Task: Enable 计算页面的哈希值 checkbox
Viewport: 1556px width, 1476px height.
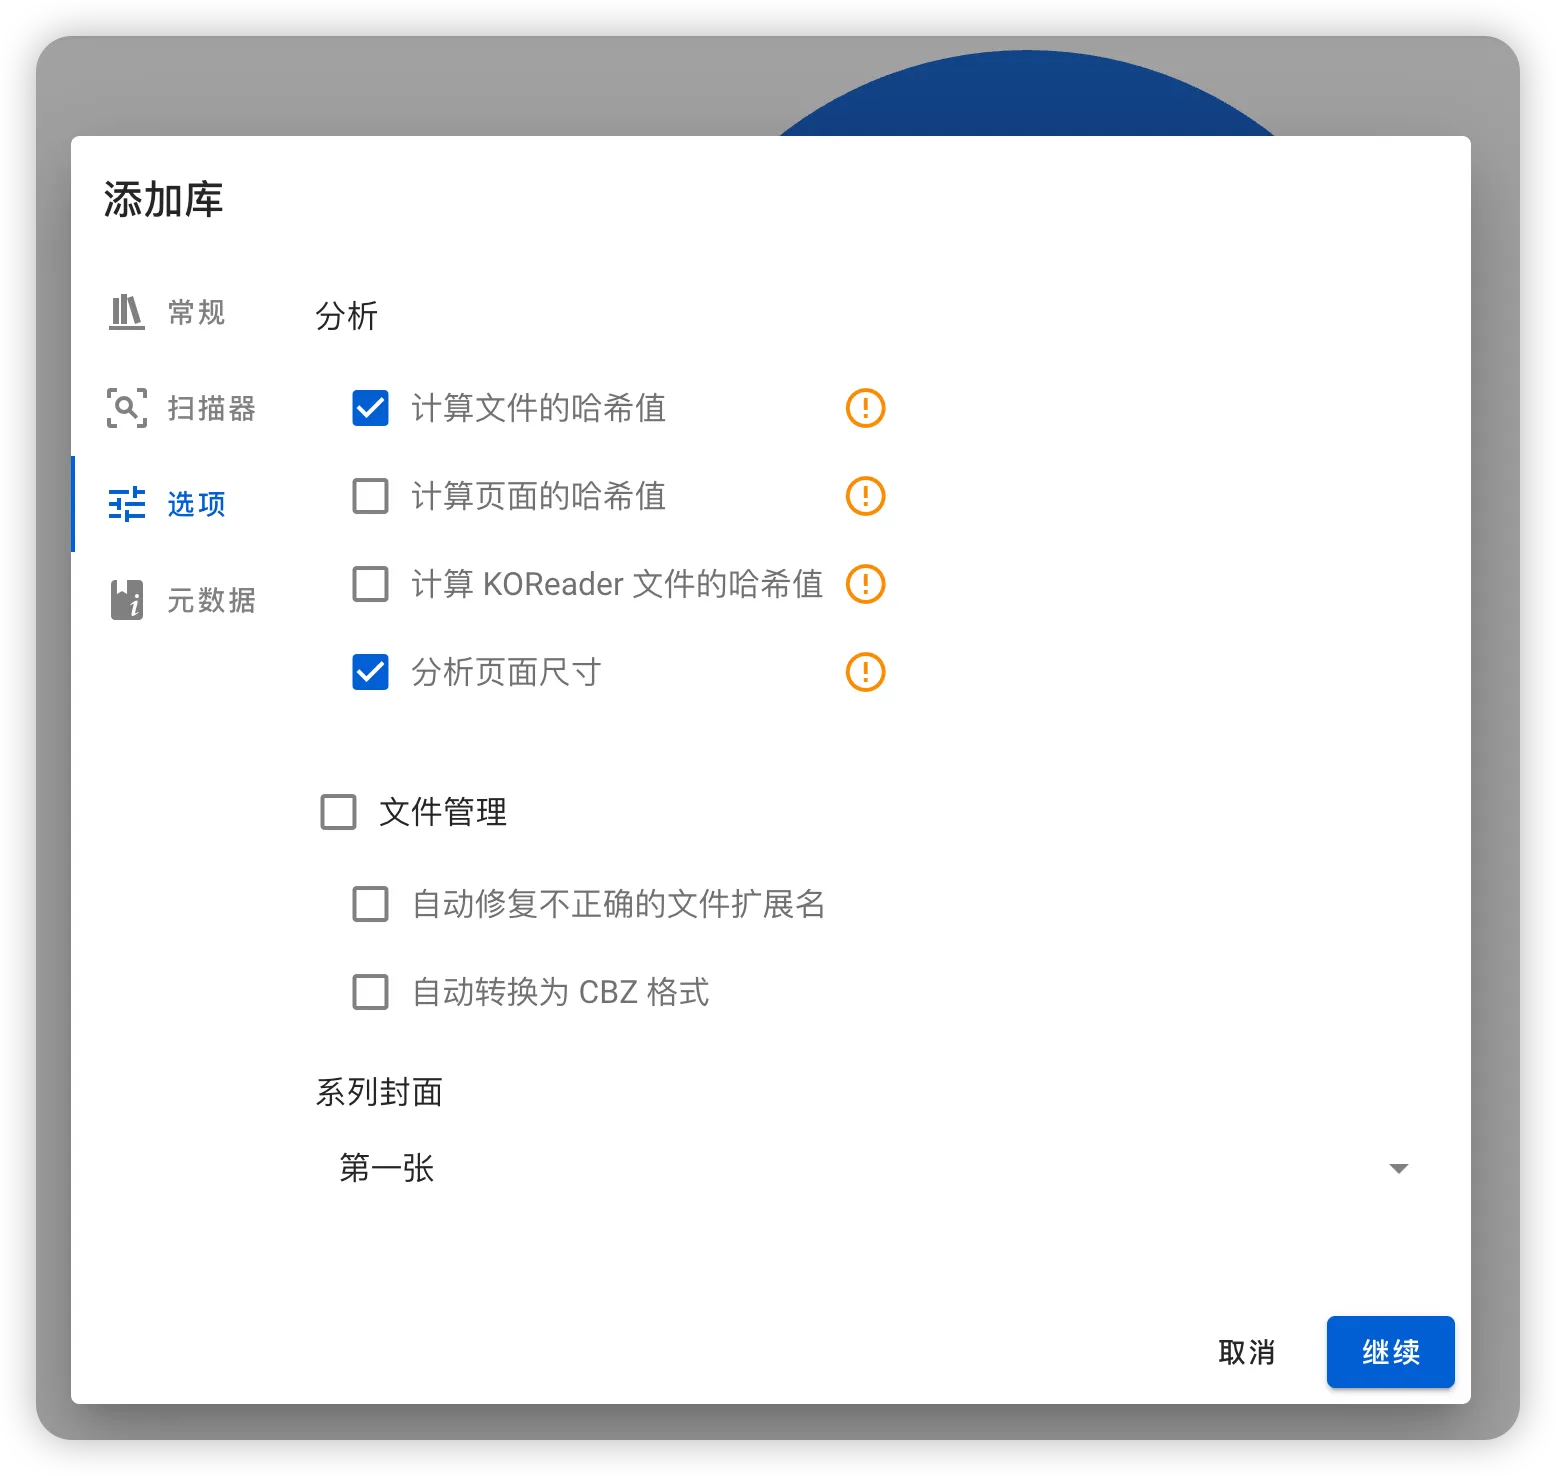Action: 371,496
